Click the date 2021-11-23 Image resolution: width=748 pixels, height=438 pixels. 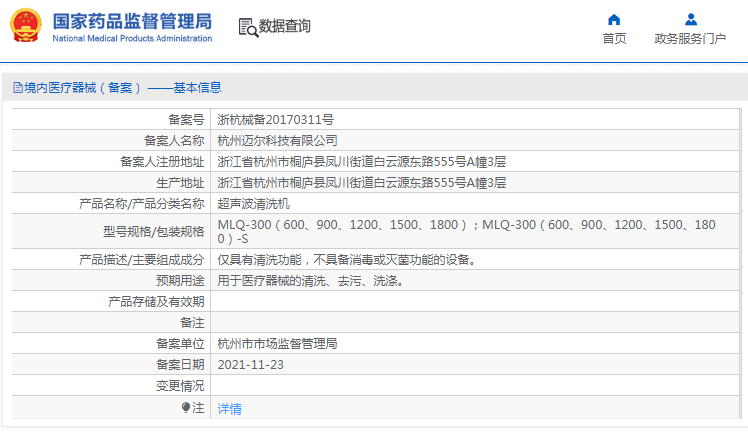(x=250, y=365)
